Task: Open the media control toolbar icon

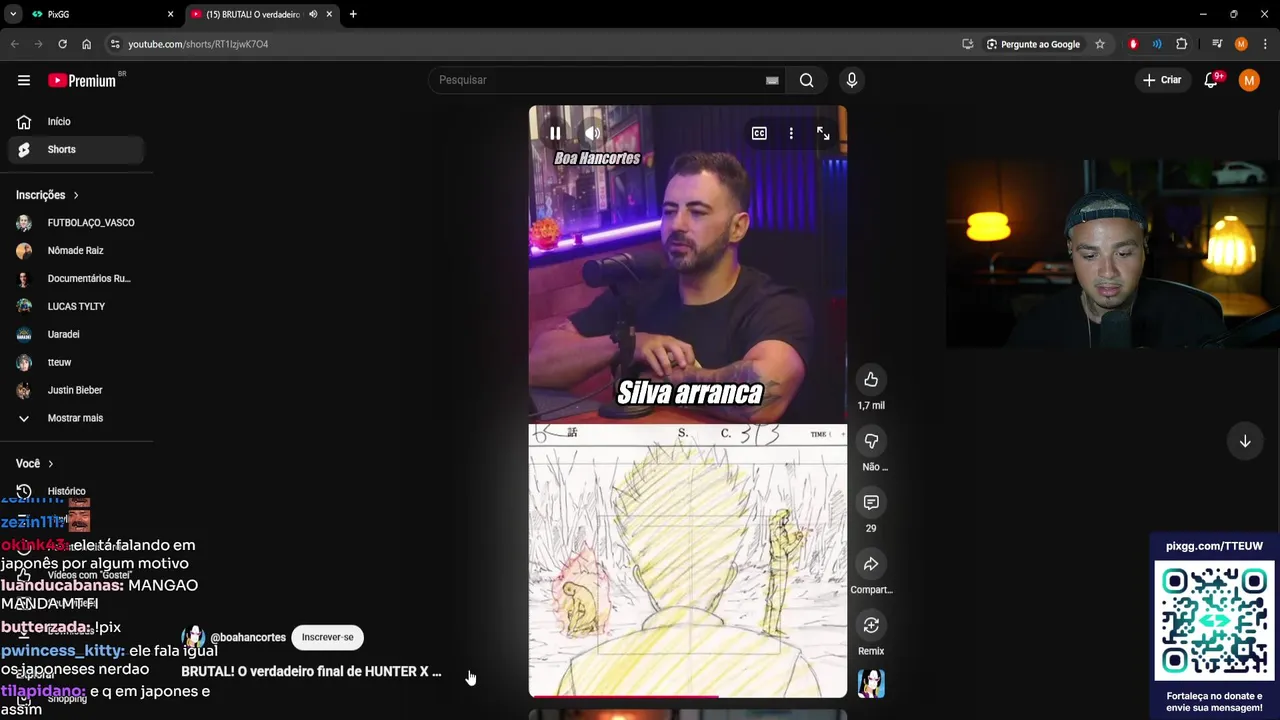Action: tap(1217, 44)
